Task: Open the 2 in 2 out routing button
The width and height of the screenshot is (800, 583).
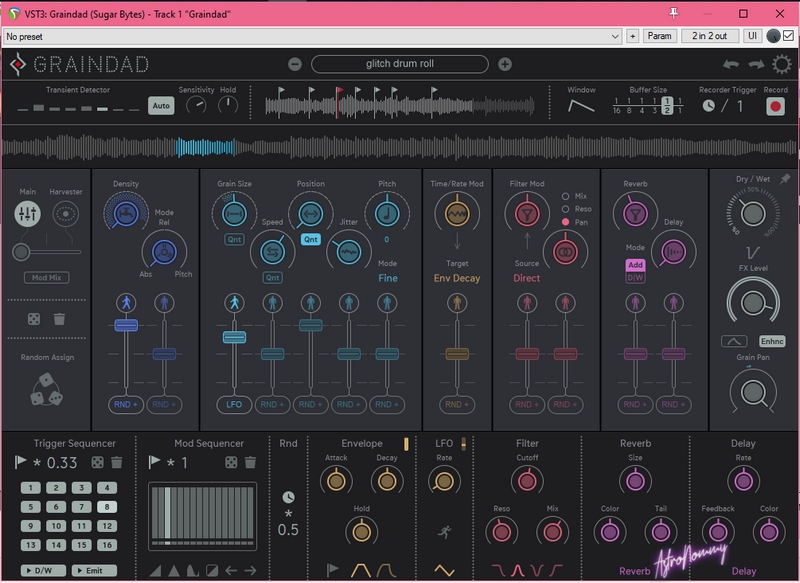Action: 710,36
